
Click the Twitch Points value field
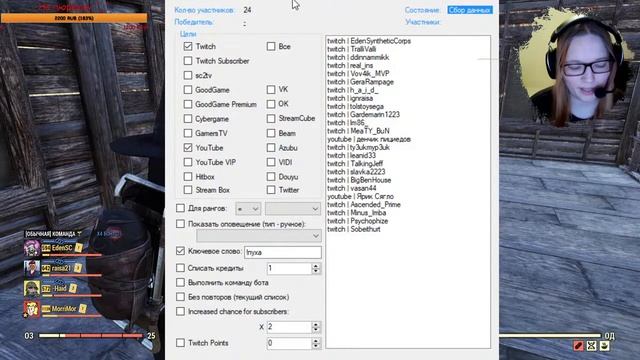[x=289, y=343]
